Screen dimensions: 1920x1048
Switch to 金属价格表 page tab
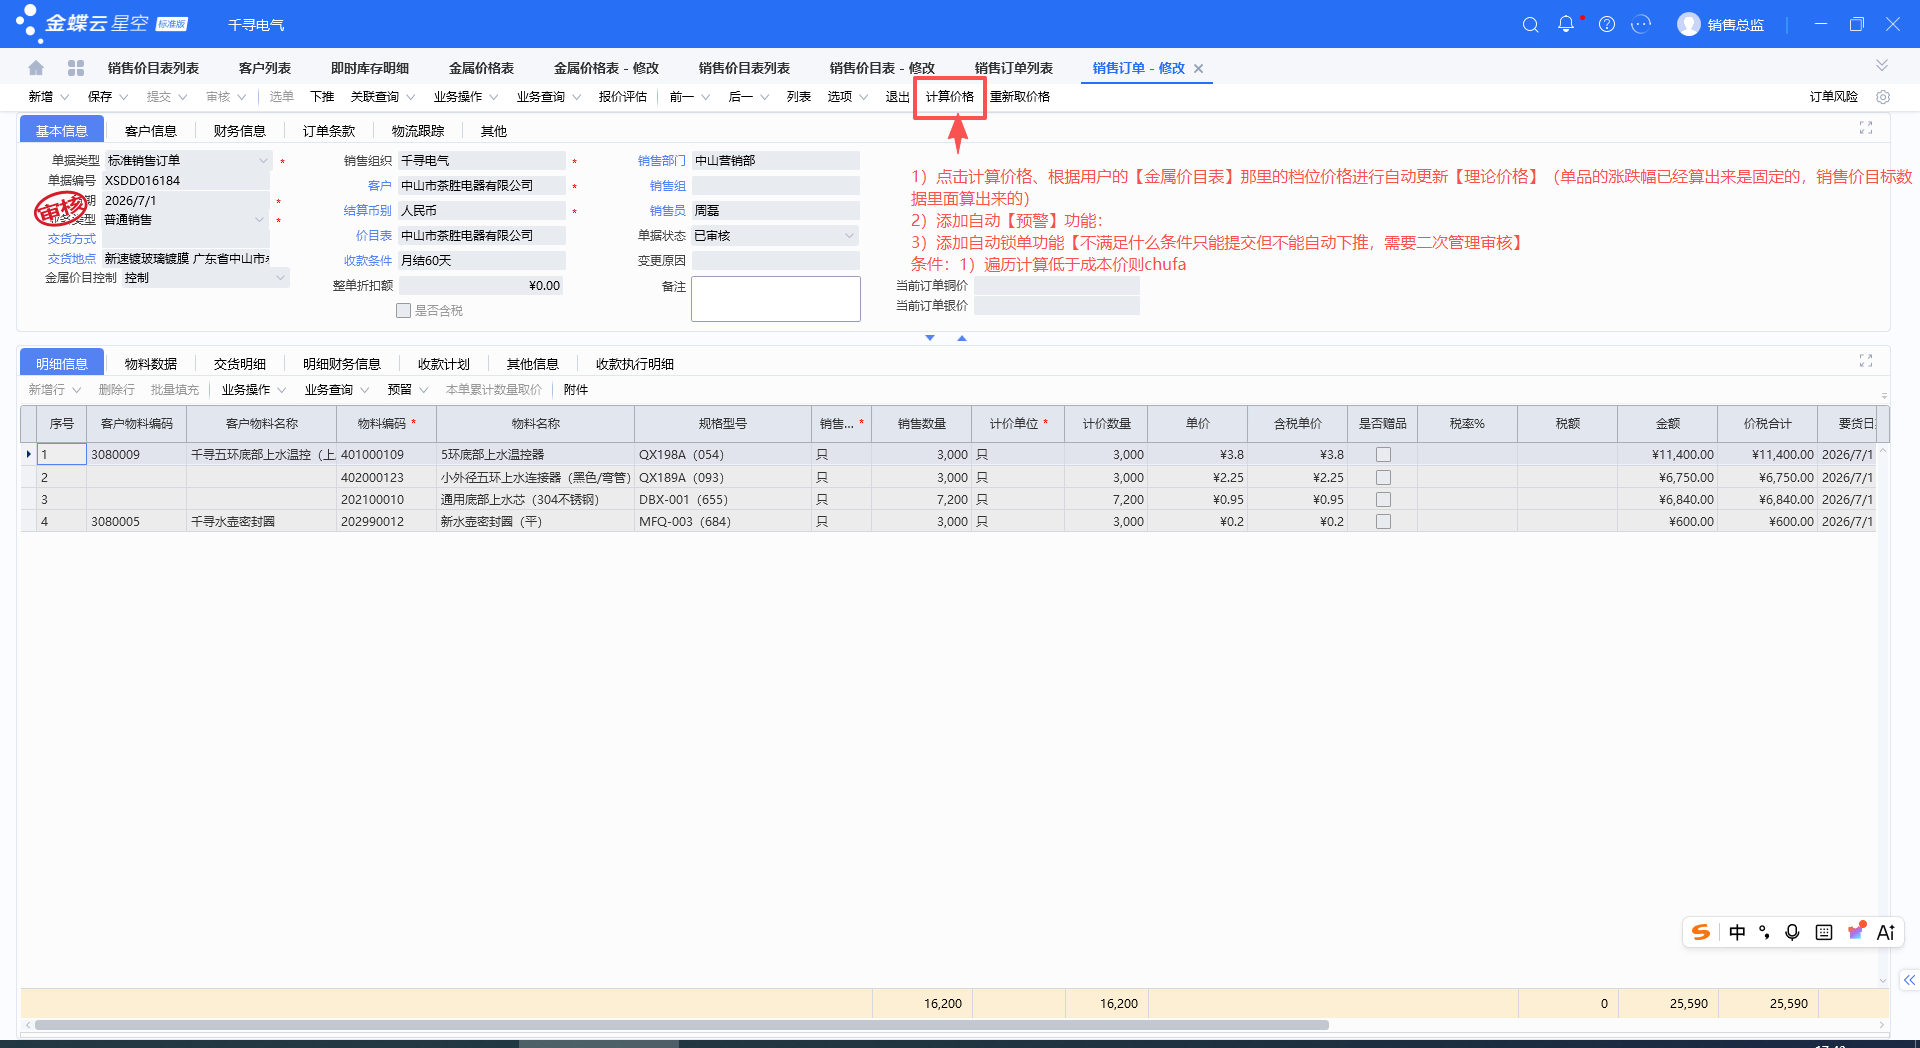pyautogui.click(x=481, y=68)
